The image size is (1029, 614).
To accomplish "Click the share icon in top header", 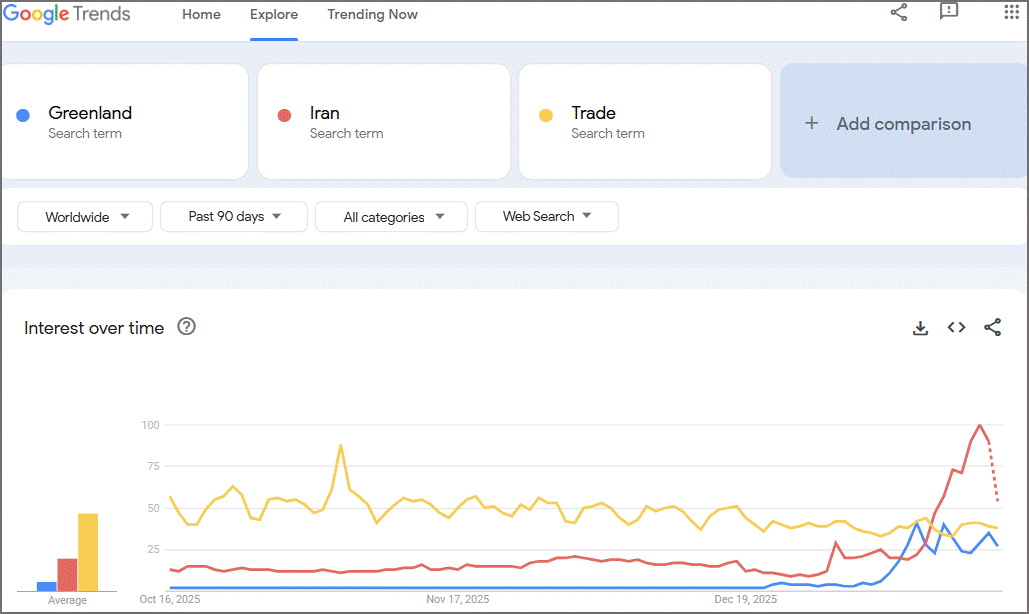I will tap(898, 12).
